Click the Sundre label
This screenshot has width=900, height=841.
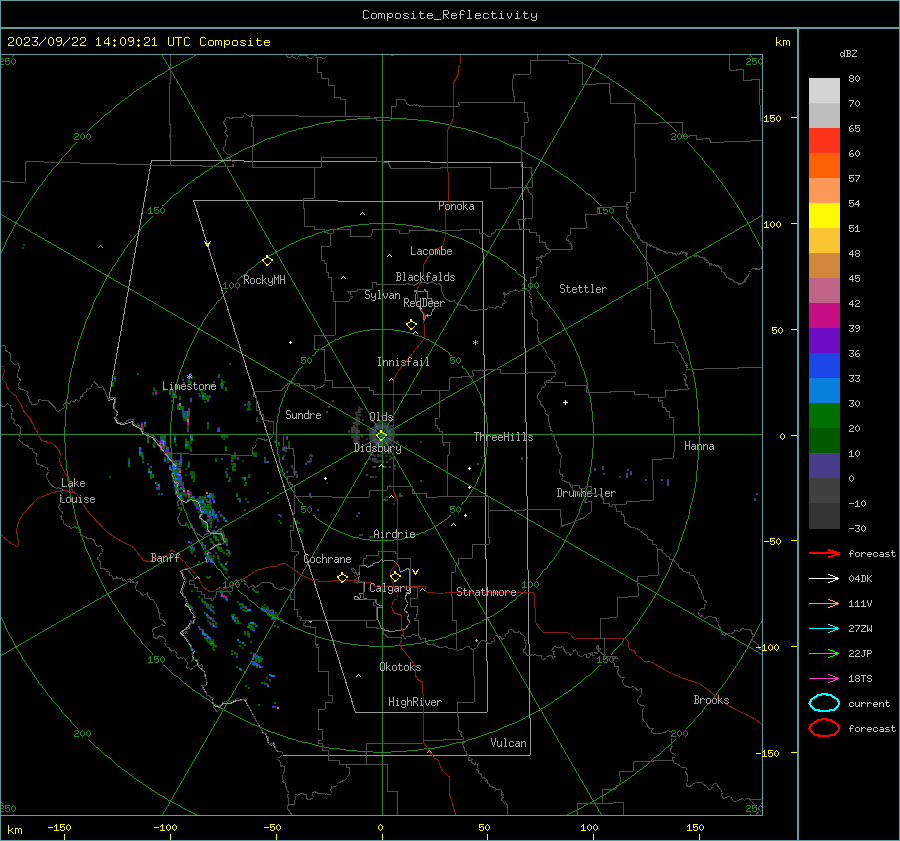303,414
